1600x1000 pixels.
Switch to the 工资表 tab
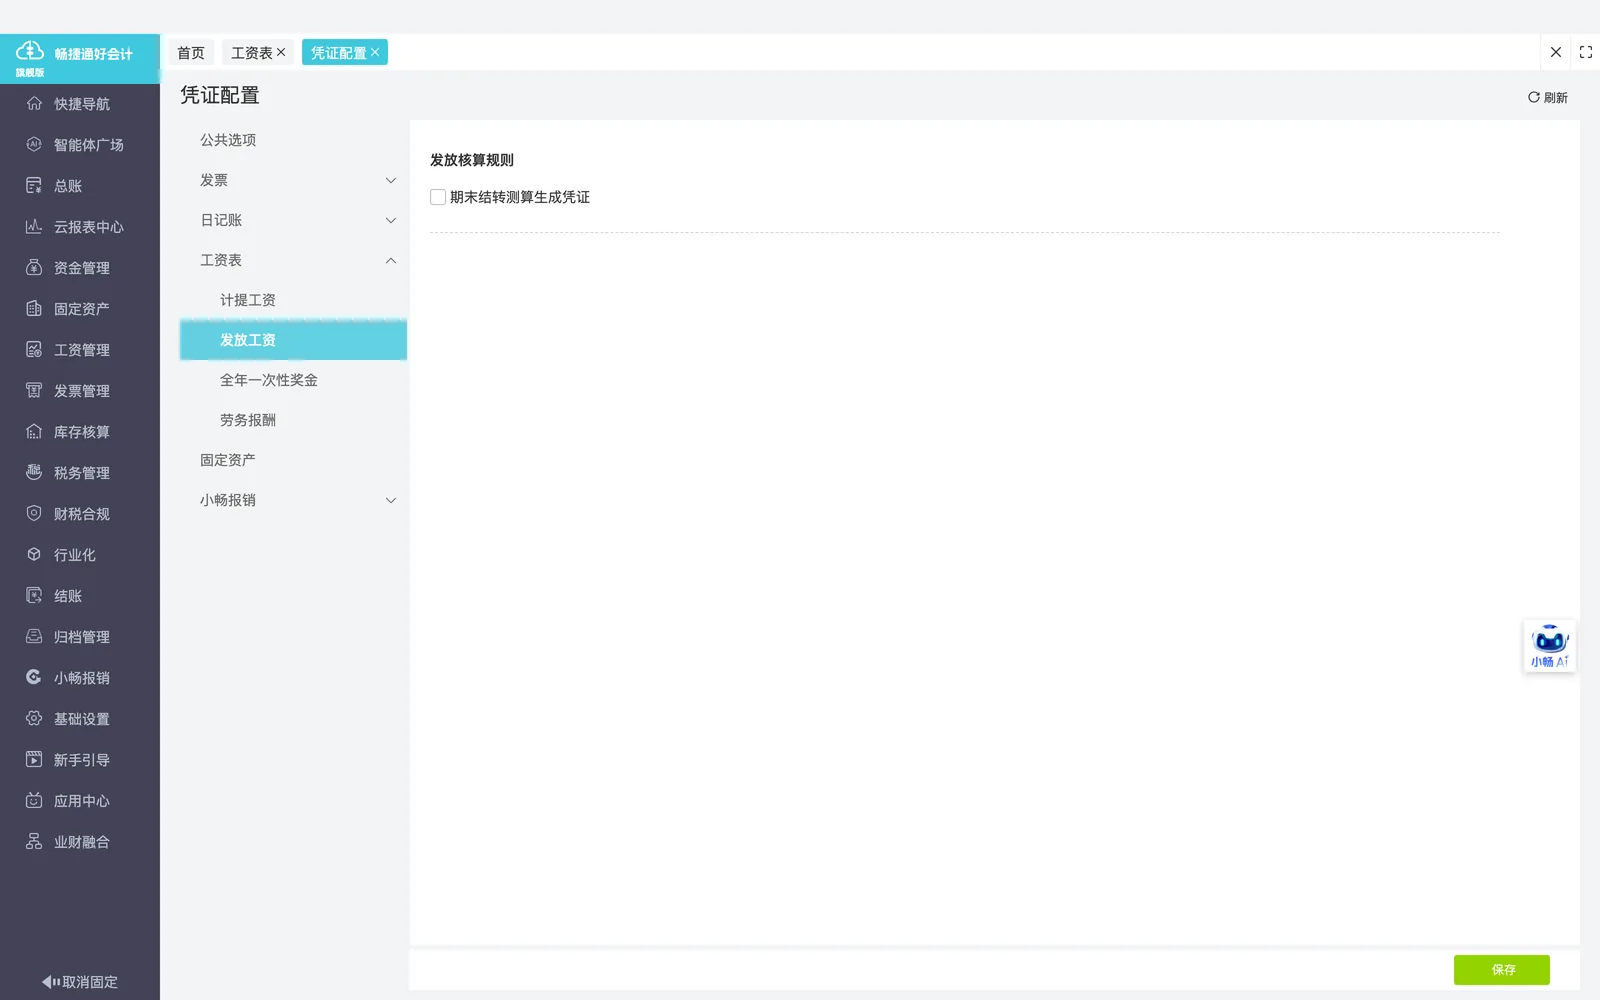[252, 53]
